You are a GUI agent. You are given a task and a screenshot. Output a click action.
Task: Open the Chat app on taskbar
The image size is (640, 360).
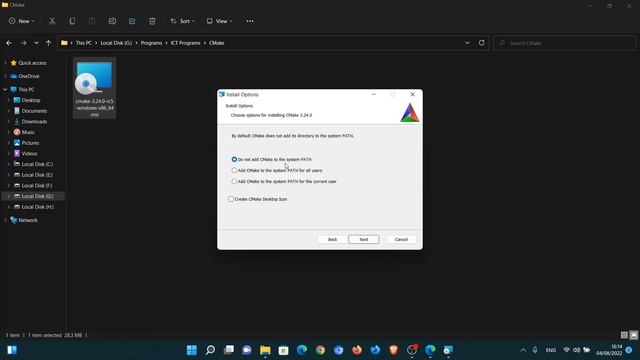pyautogui.click(x=247, y=350)
